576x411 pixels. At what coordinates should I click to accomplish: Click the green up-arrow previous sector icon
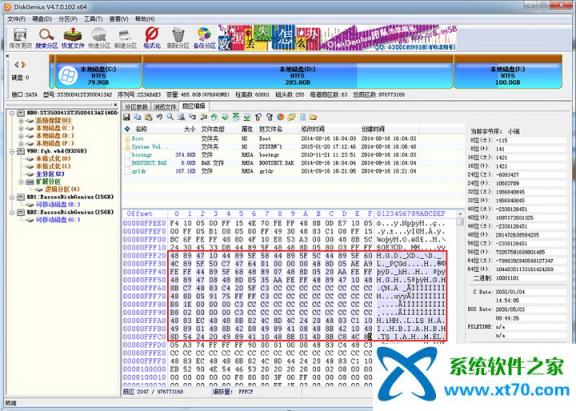(214, 117)
